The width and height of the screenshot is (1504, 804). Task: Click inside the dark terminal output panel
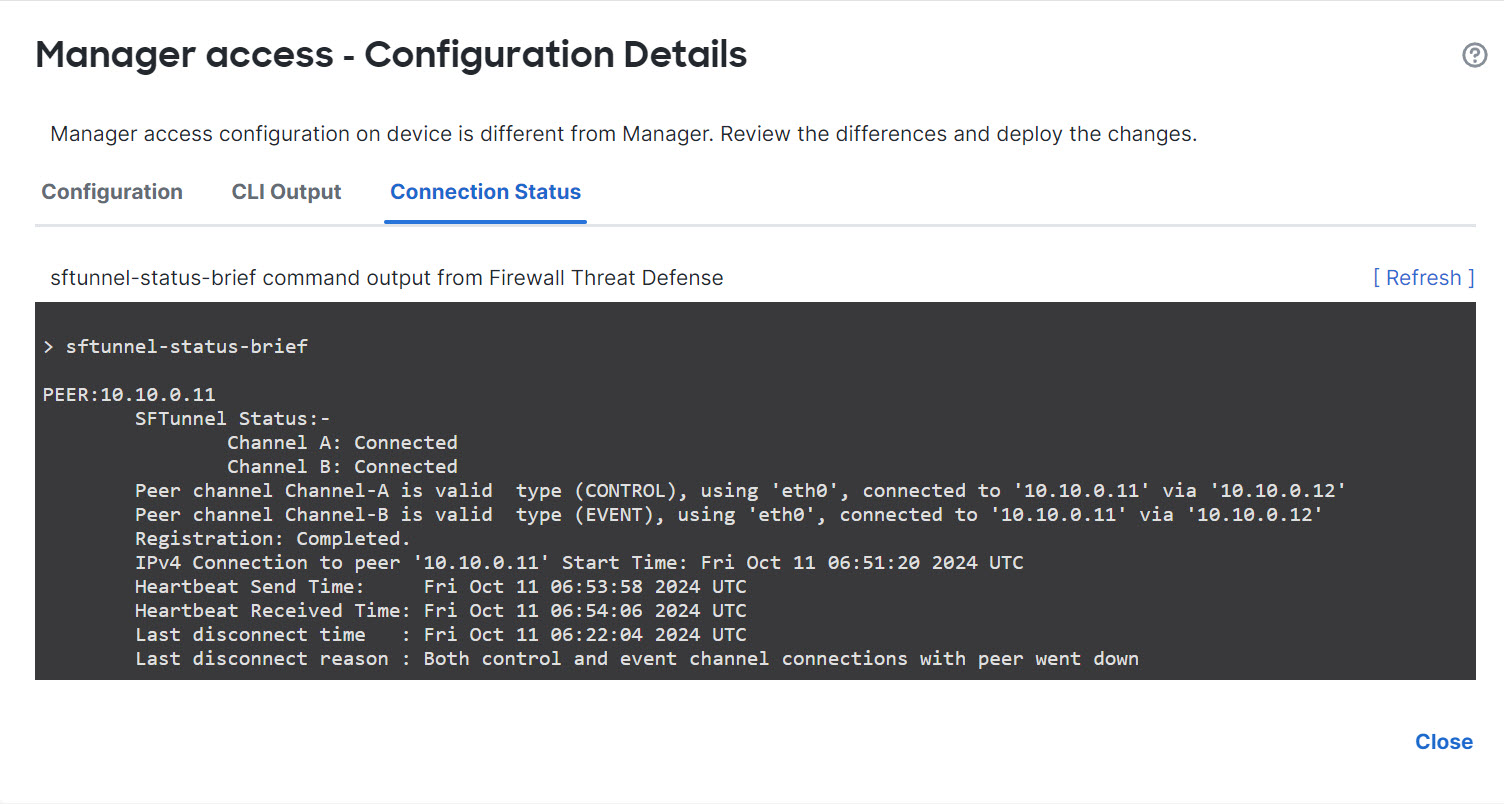click(750, 490)
